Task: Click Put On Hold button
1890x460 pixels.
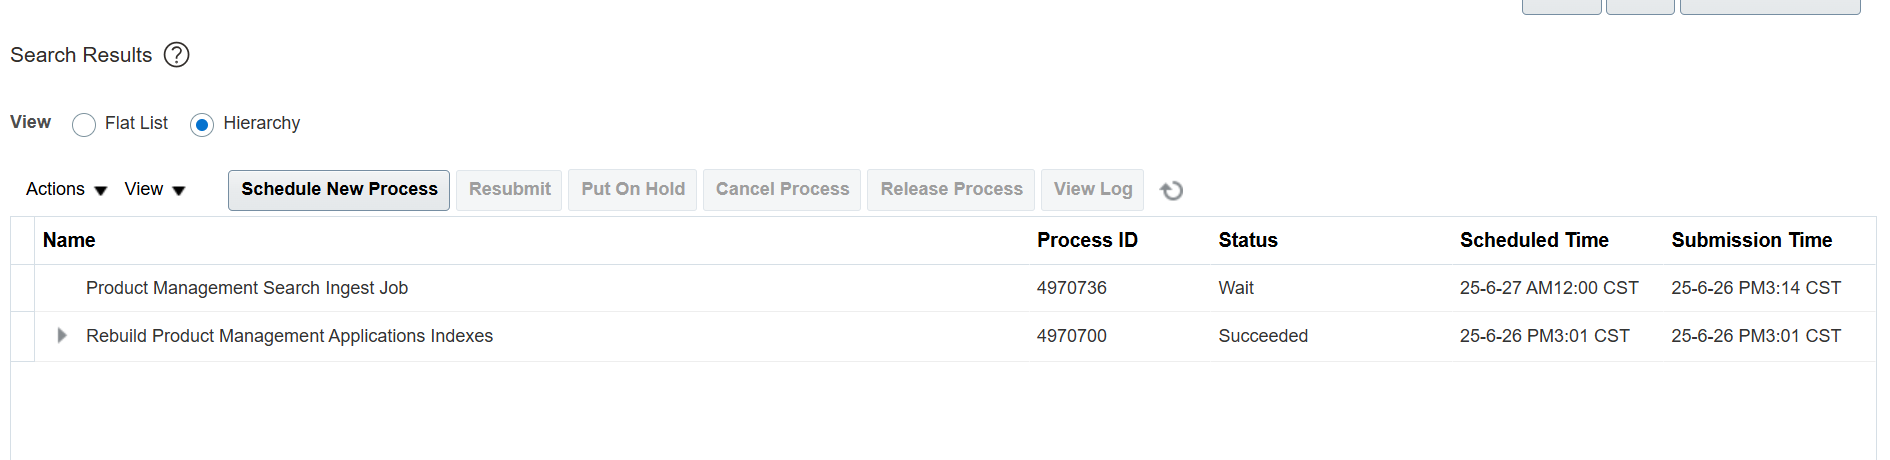Action: [633, 190]
